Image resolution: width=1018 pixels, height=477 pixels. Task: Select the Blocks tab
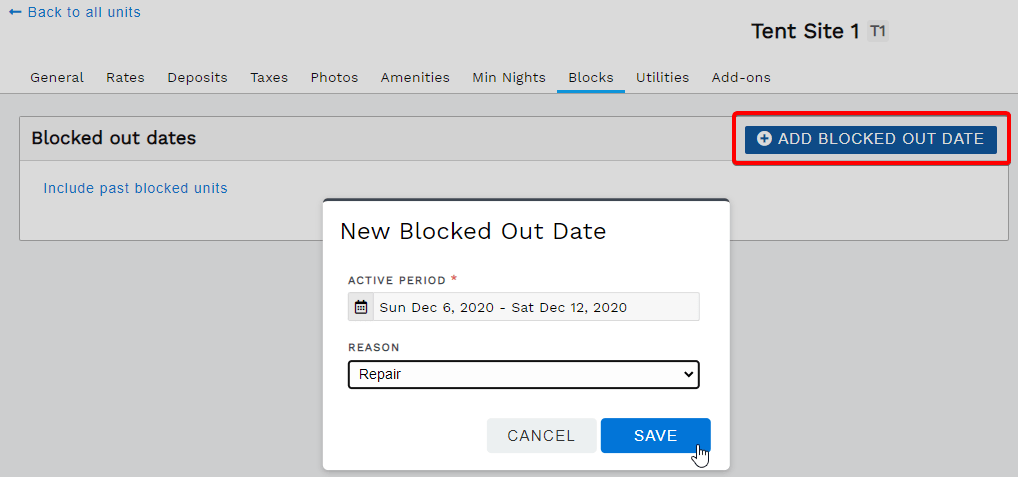tap(591, 78)
